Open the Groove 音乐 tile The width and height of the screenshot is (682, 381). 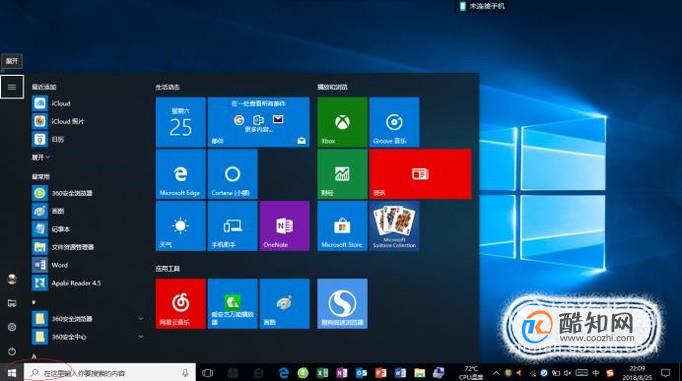(394, 122)
